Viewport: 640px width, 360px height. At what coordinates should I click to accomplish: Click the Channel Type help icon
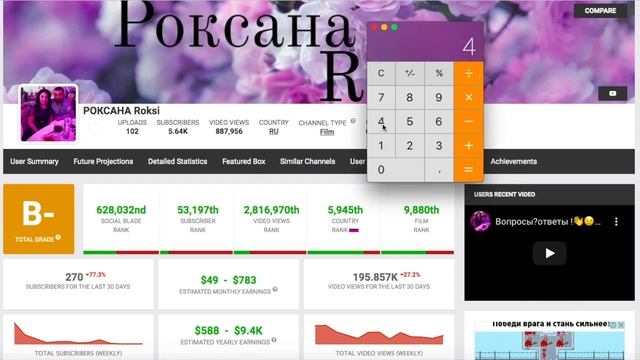pyautogui.click(x=353, y=121)
